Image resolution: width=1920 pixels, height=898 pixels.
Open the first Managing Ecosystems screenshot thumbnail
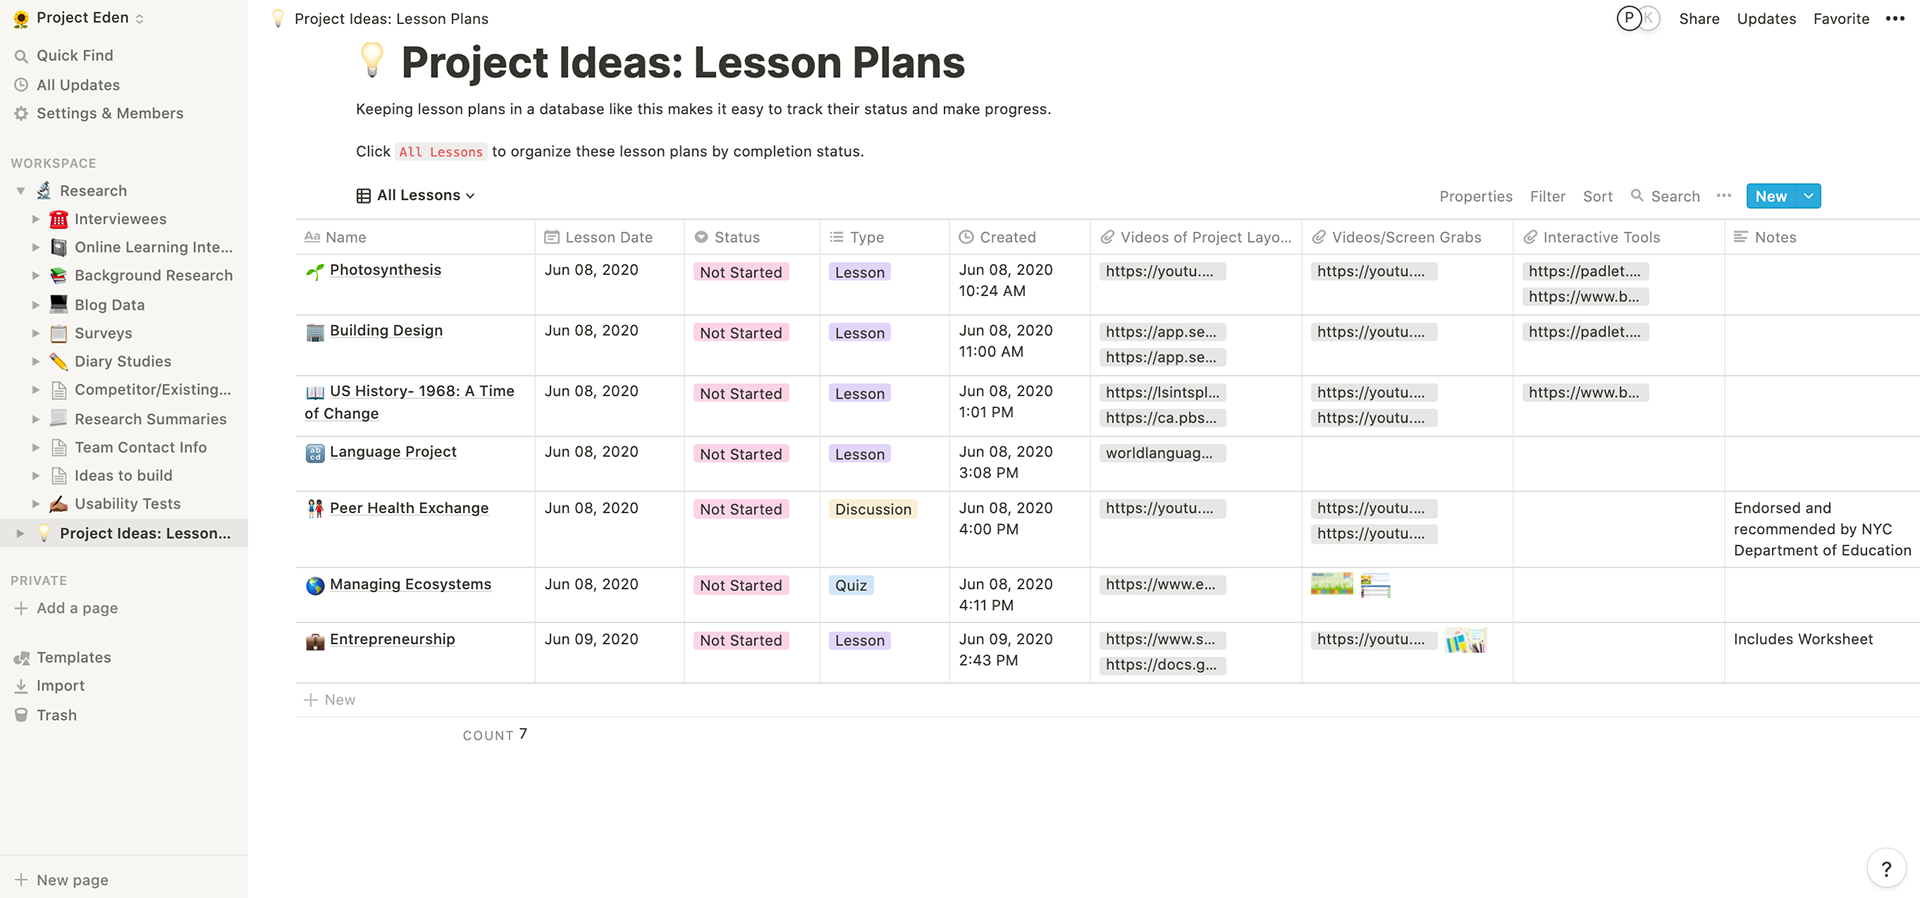point(1331,584)
